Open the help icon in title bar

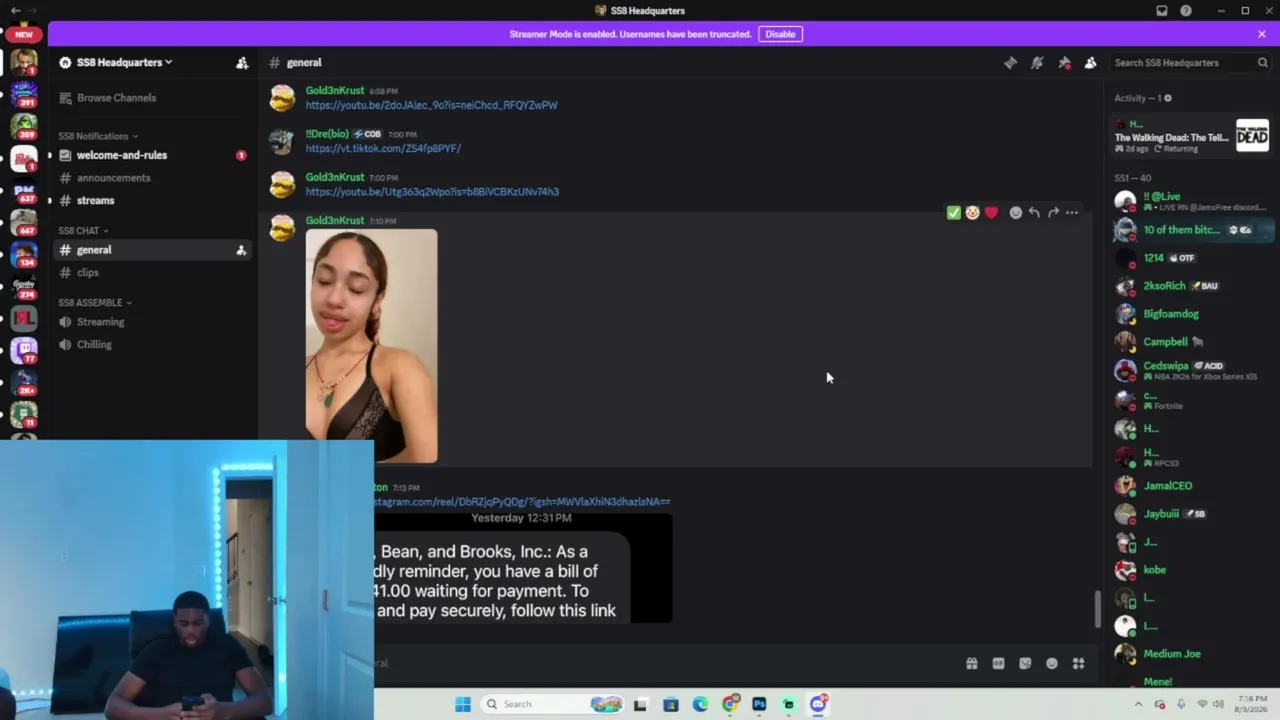pyautogui.click(x=1186, y=10)
